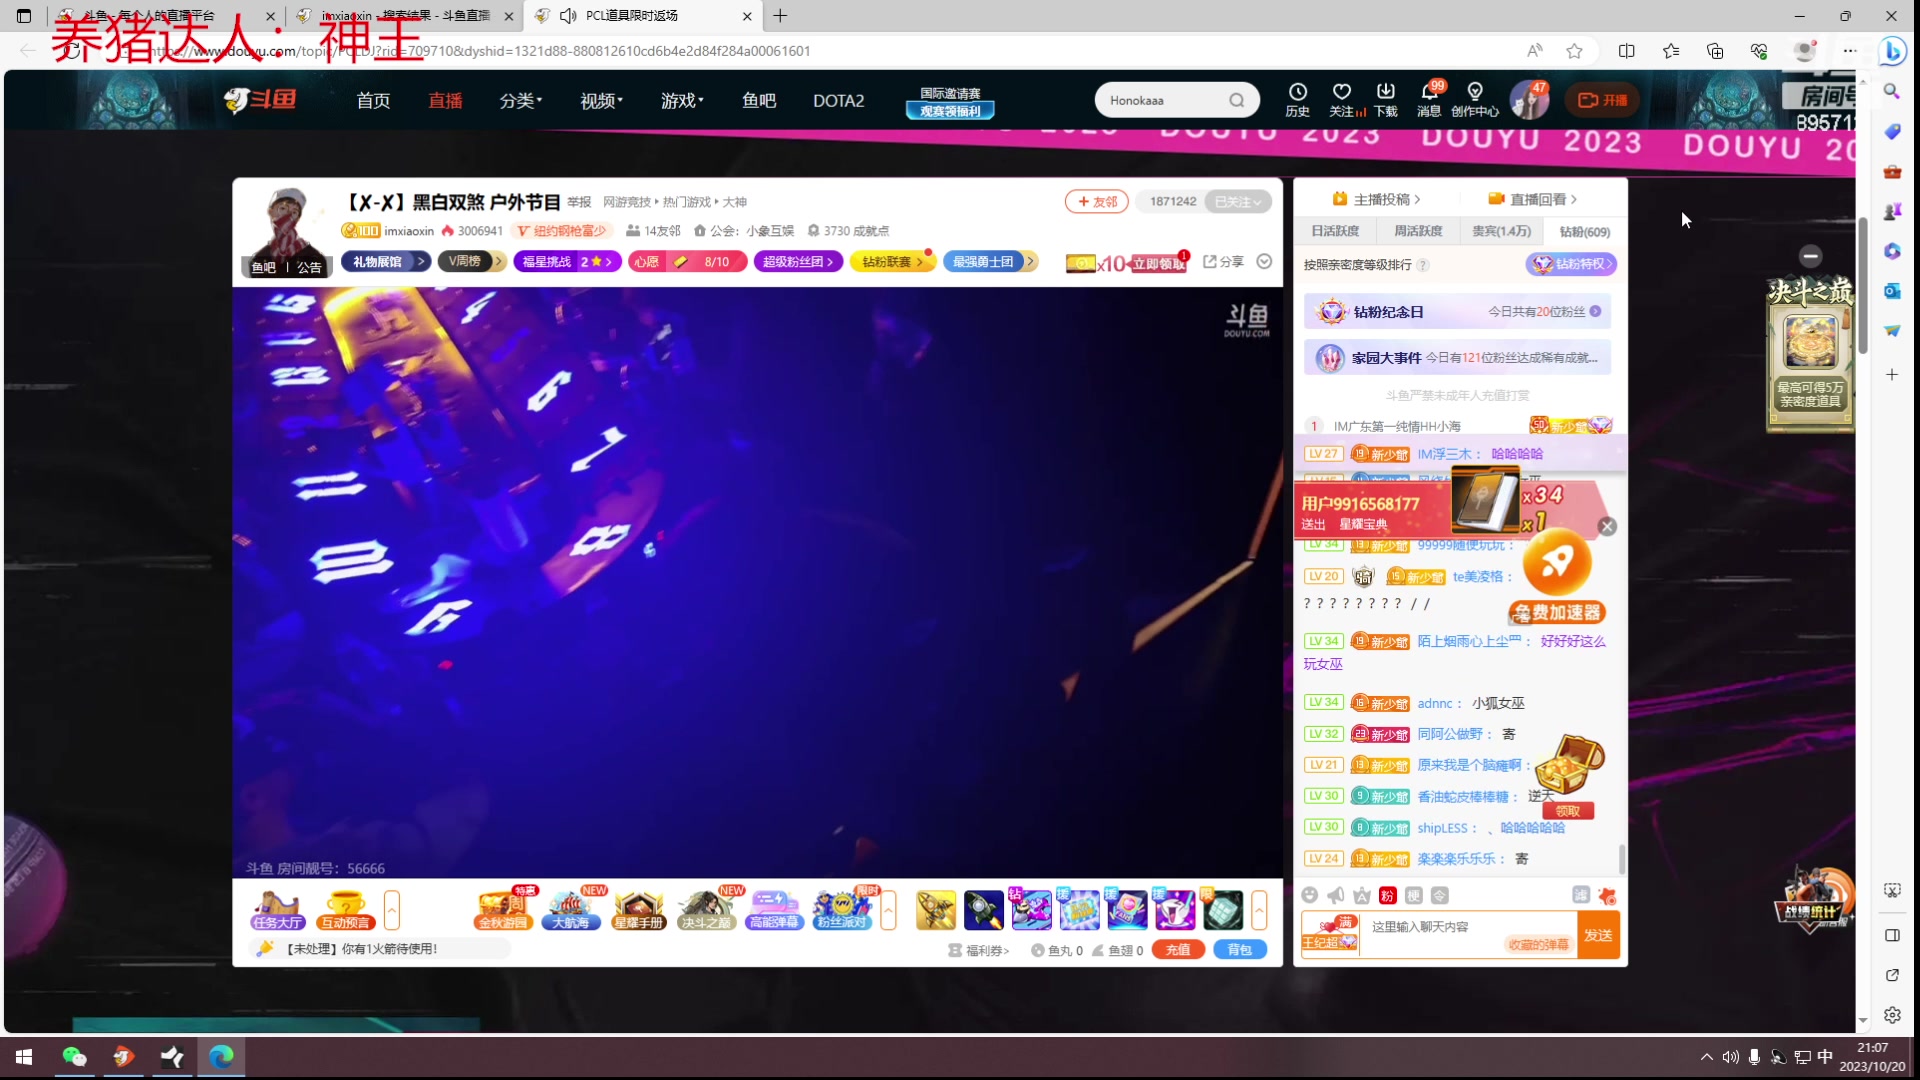Toggle the 已关注 follow button
The image size is (1920, 1080).
[1238, 202]
